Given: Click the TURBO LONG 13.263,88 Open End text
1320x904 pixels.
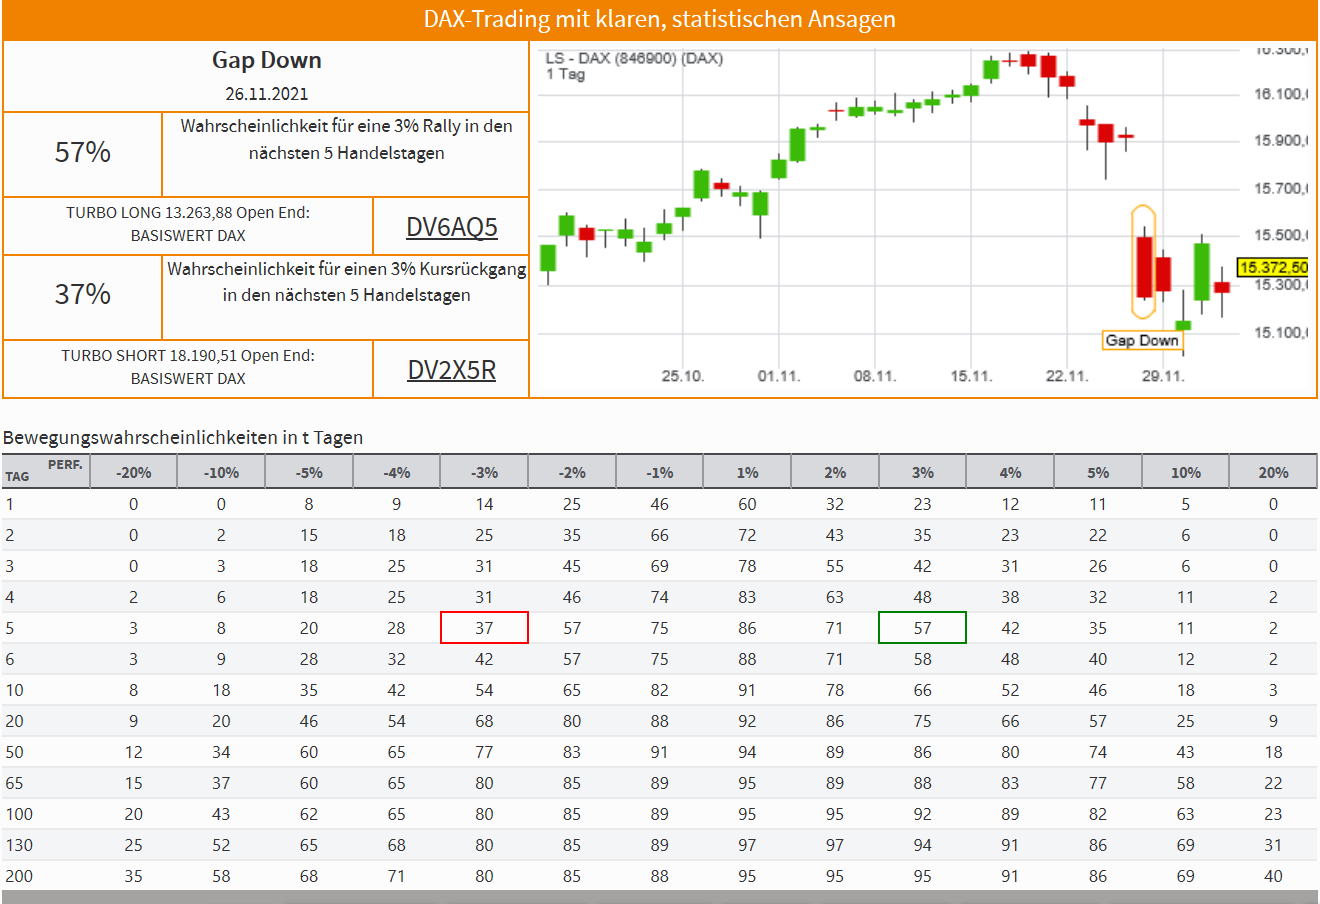Looking at the screenshot, I should (x=188, y=212).
